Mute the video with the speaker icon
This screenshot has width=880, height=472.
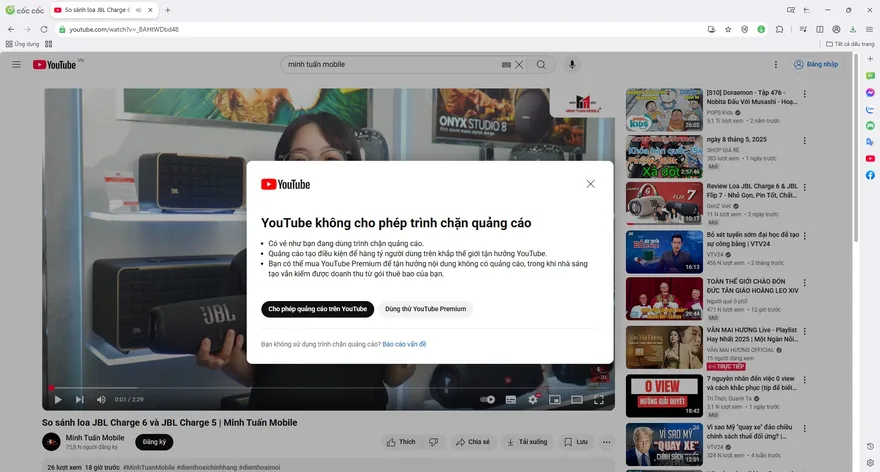(101, 400)
